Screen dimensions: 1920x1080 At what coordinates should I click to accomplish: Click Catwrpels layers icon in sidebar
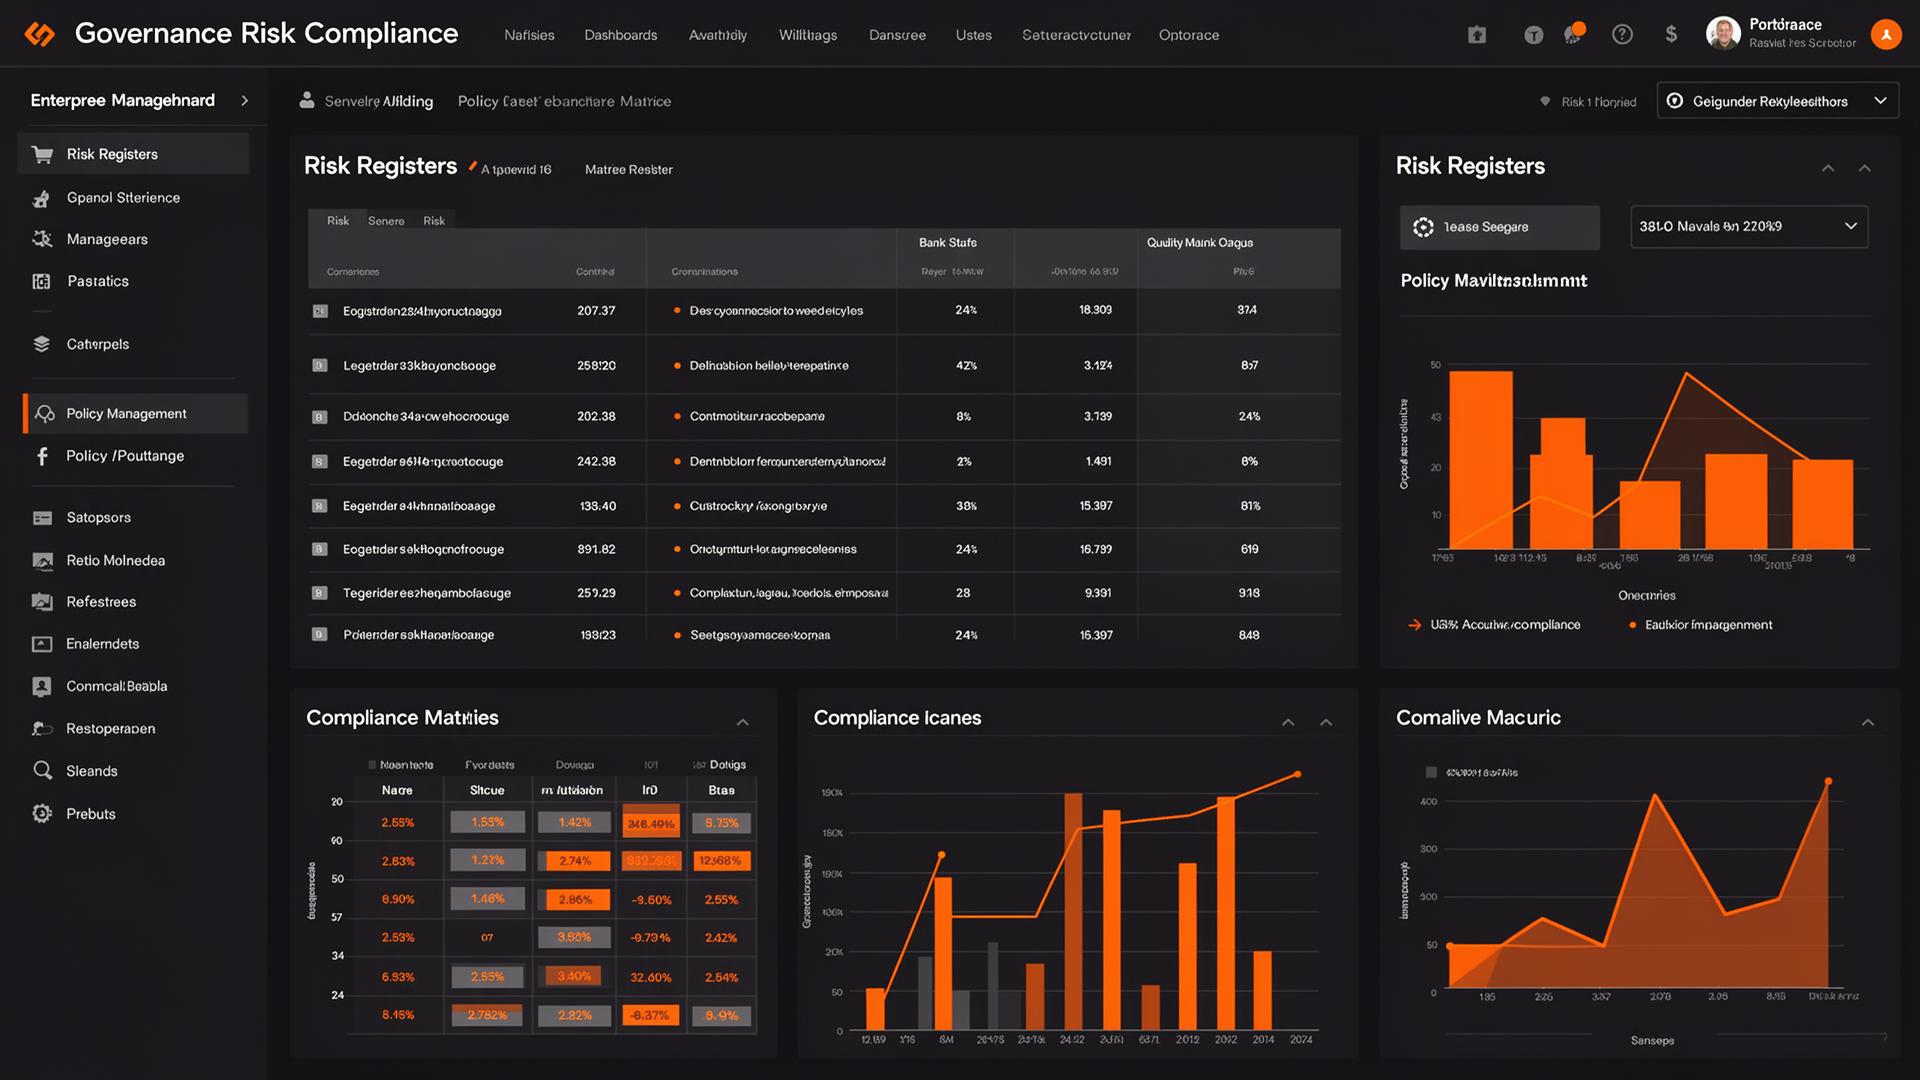pyautogui.click(x=42, y=344)
